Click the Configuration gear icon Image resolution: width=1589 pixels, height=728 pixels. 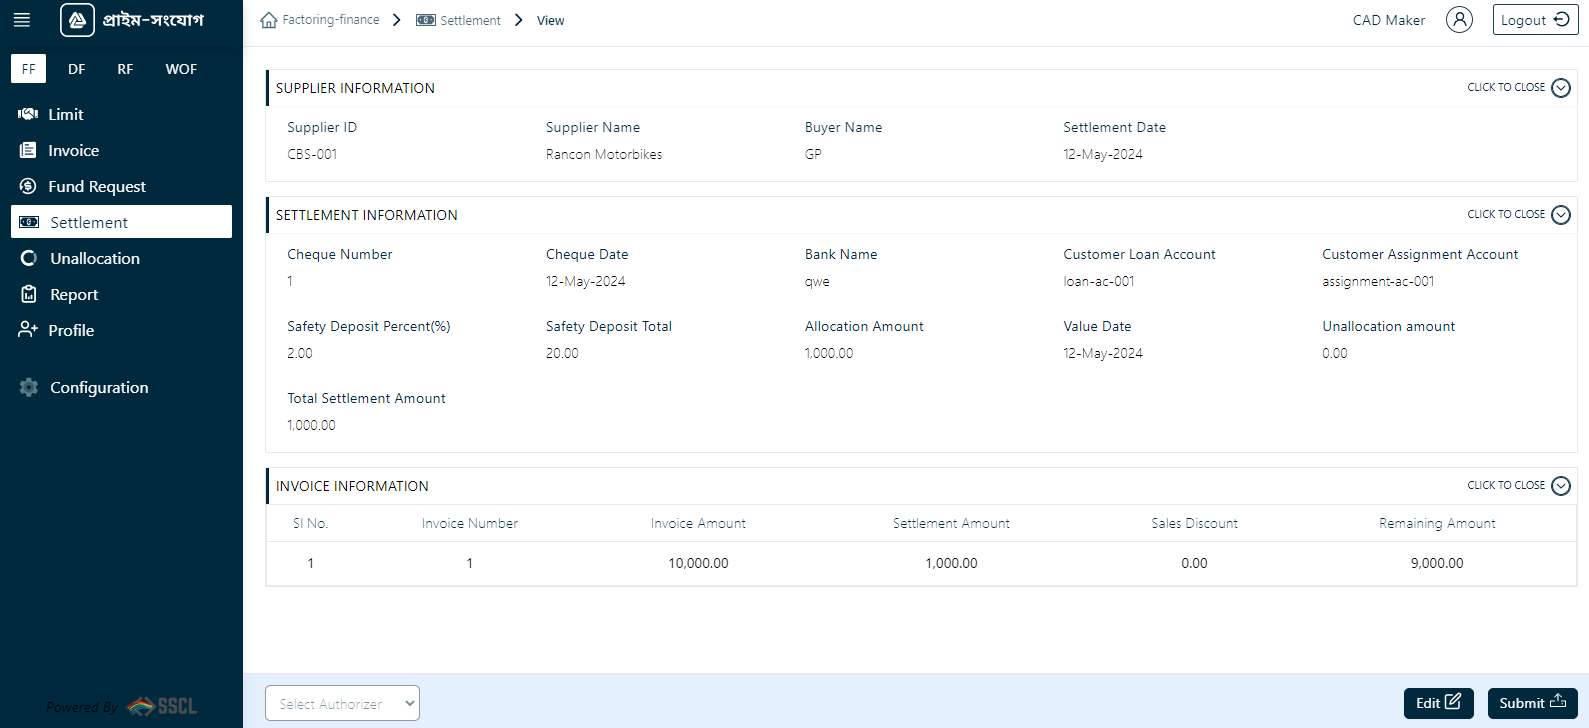pyautogui.click(x=29, y=387)
